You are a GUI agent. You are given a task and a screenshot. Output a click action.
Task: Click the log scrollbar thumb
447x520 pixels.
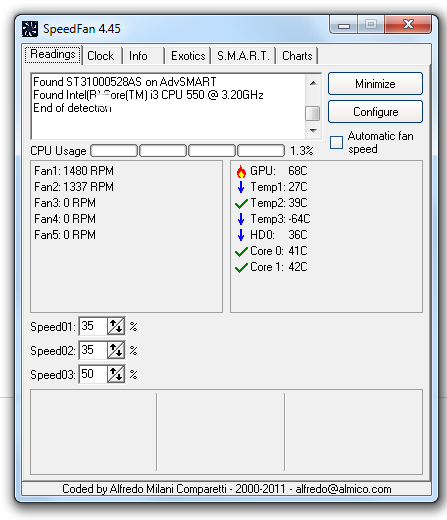click(313, 113)
